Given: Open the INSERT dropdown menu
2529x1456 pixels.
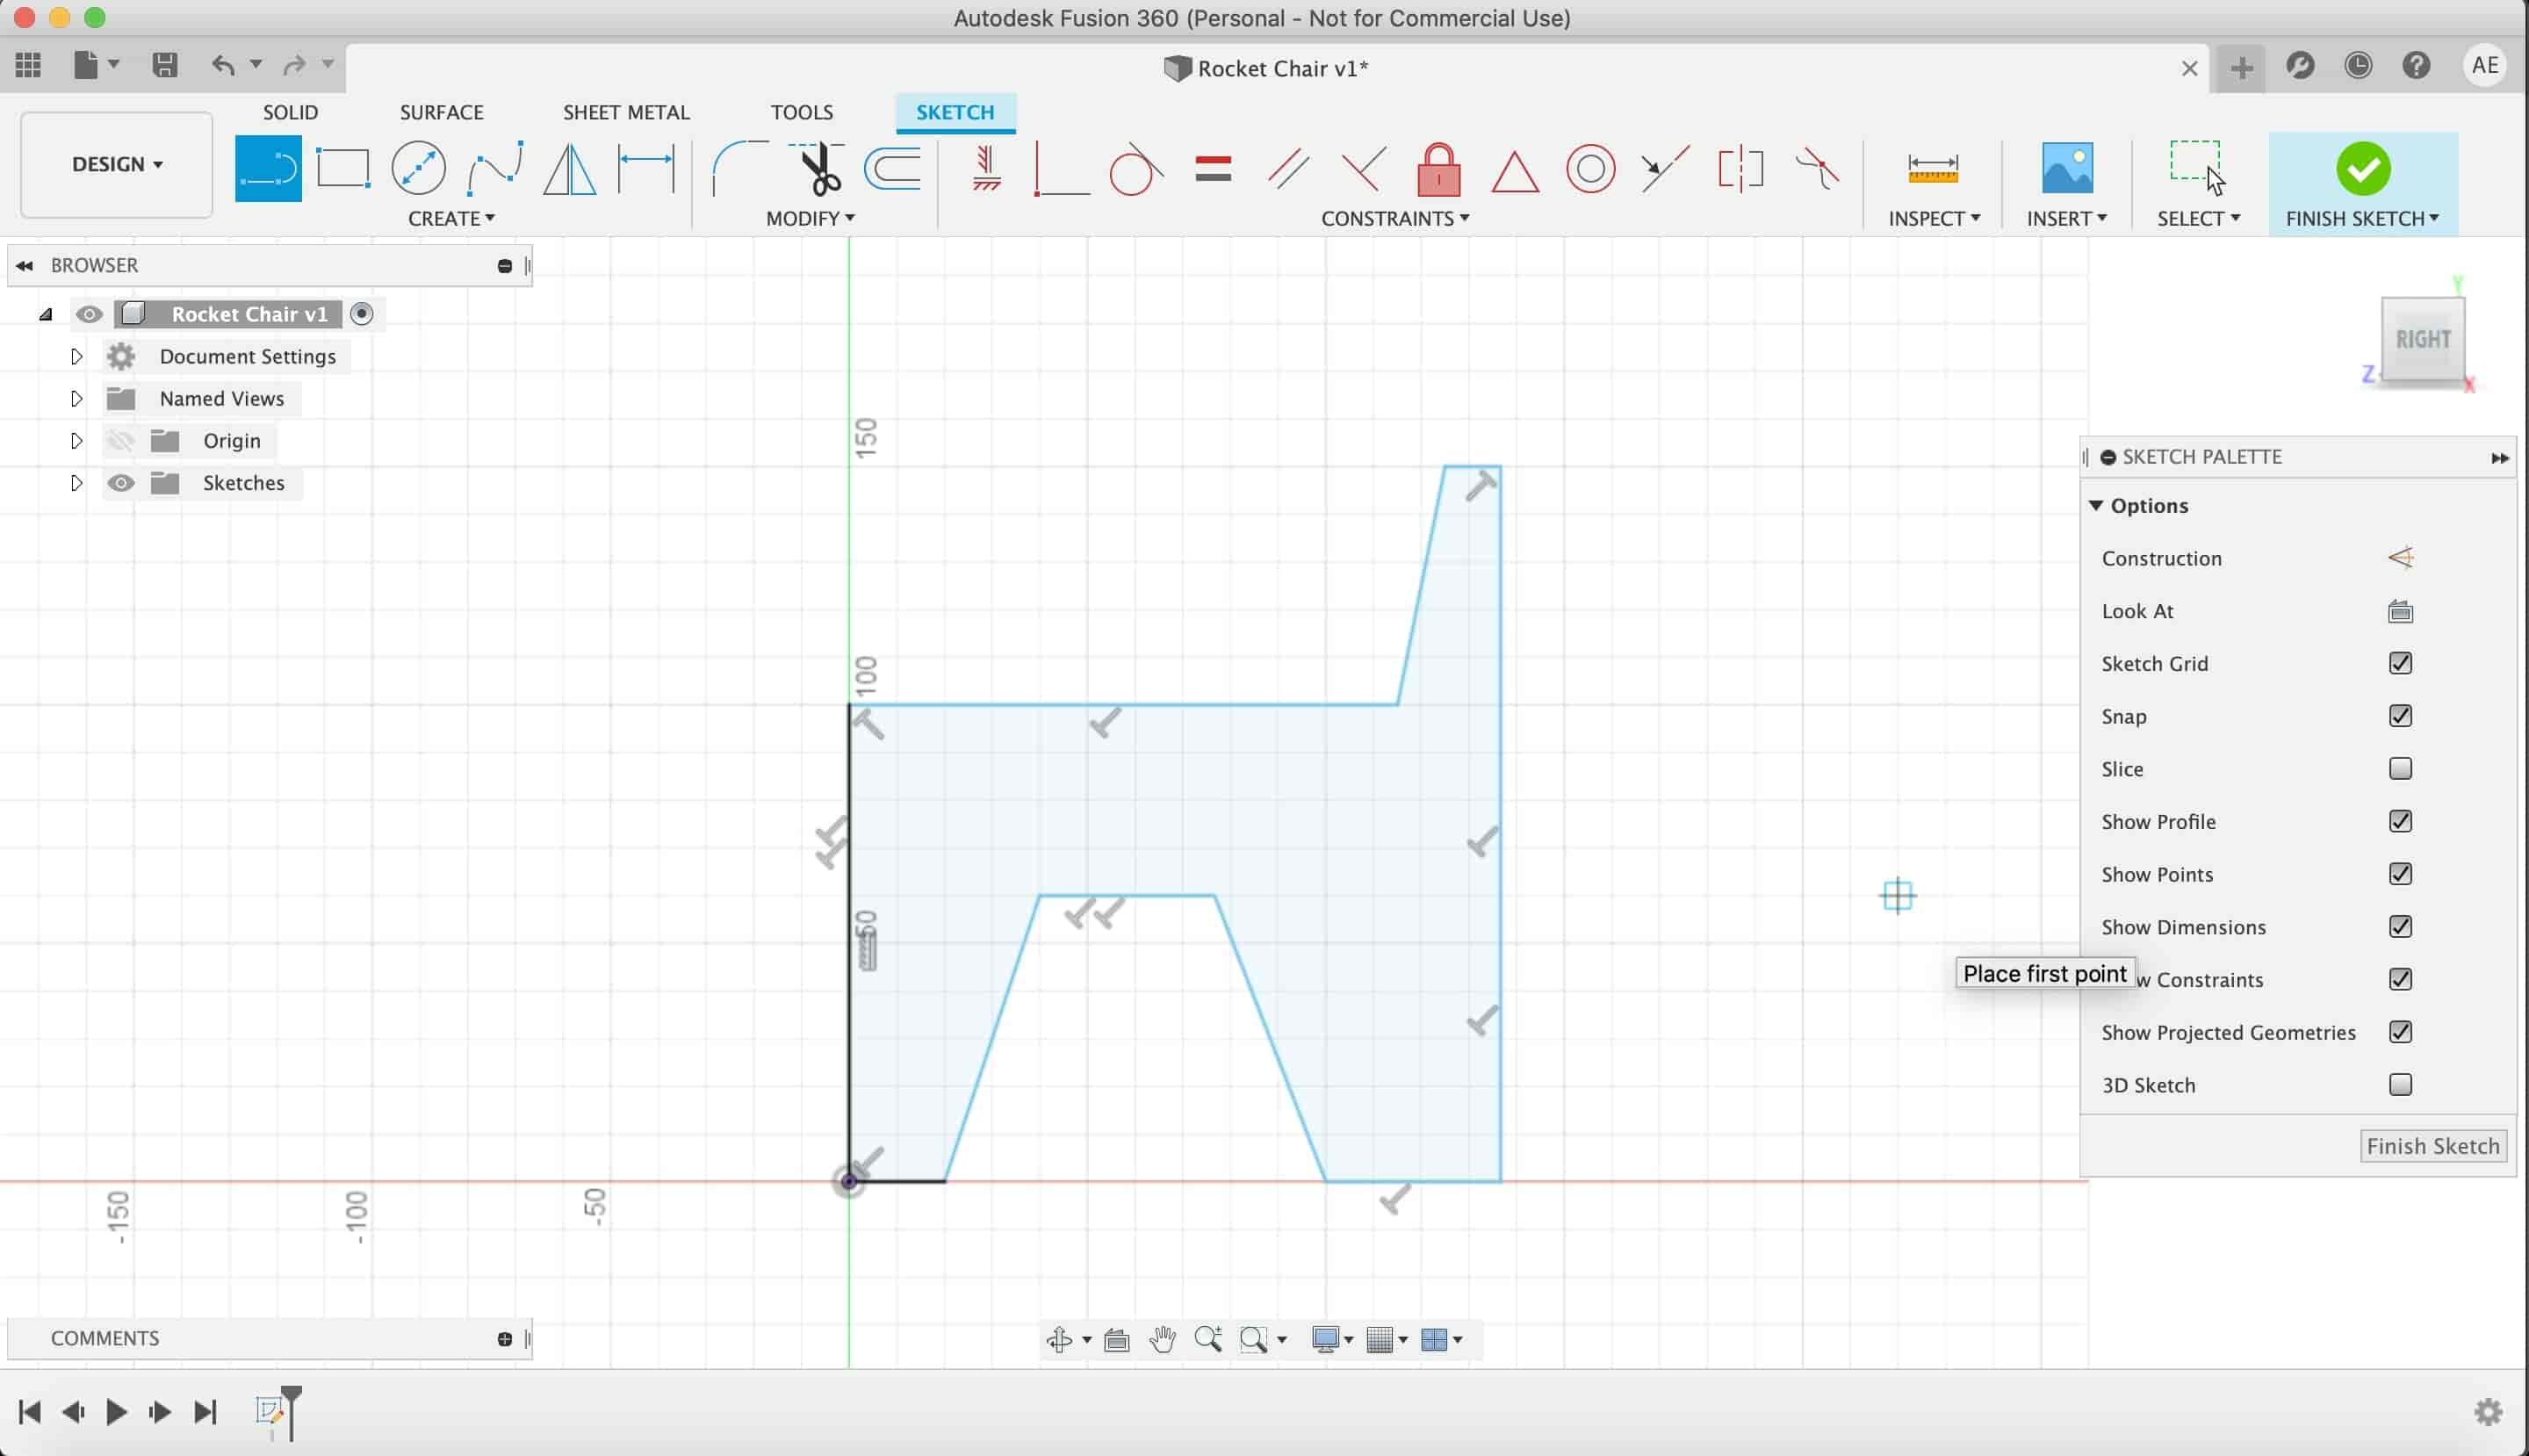Looking at the screenshot, I should [2066, 218].
